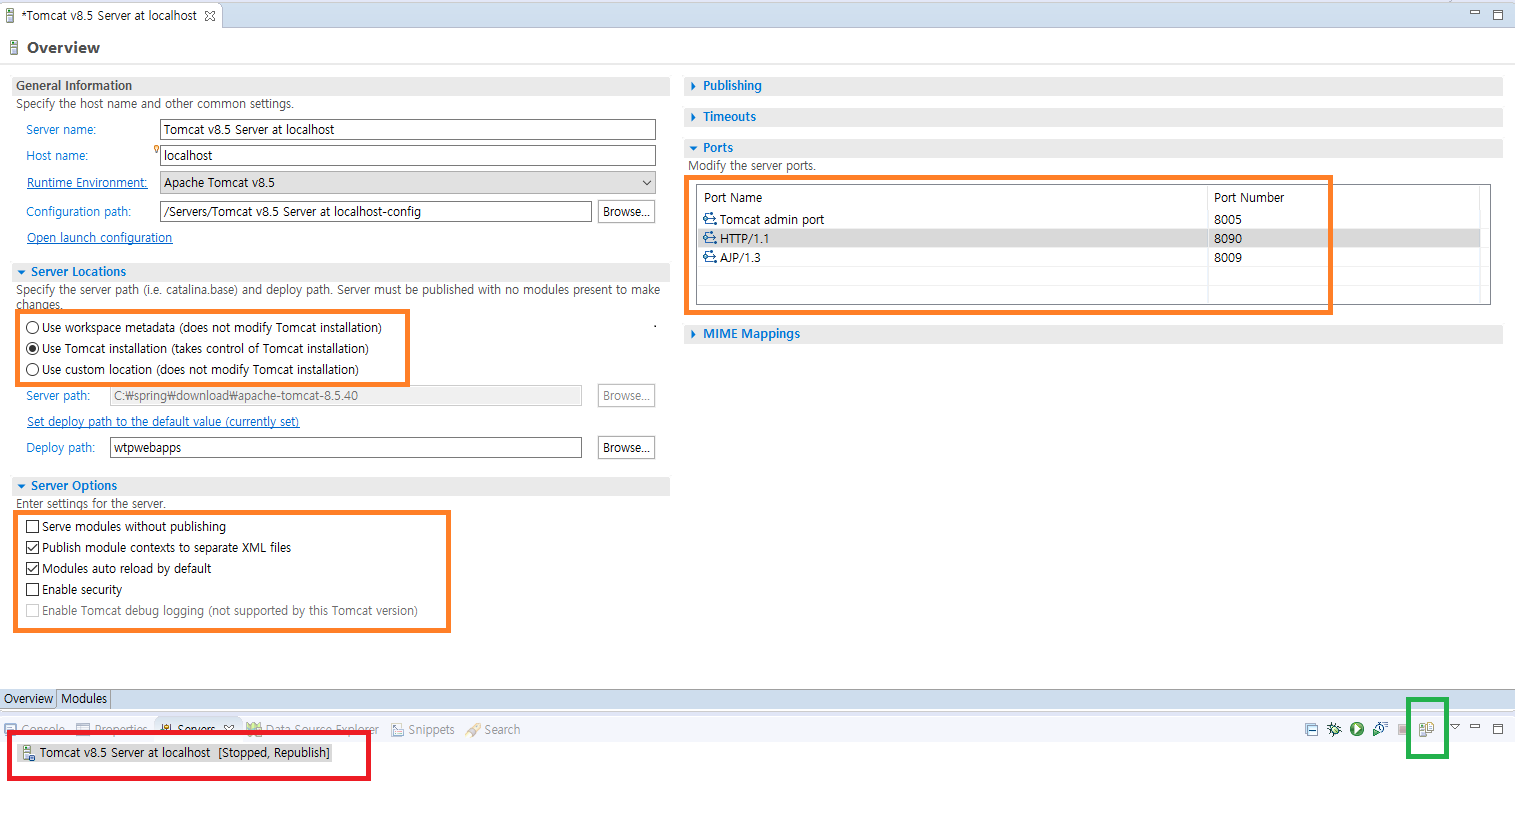
Task: Expand the Timeouts section
Action: [693, 117]
